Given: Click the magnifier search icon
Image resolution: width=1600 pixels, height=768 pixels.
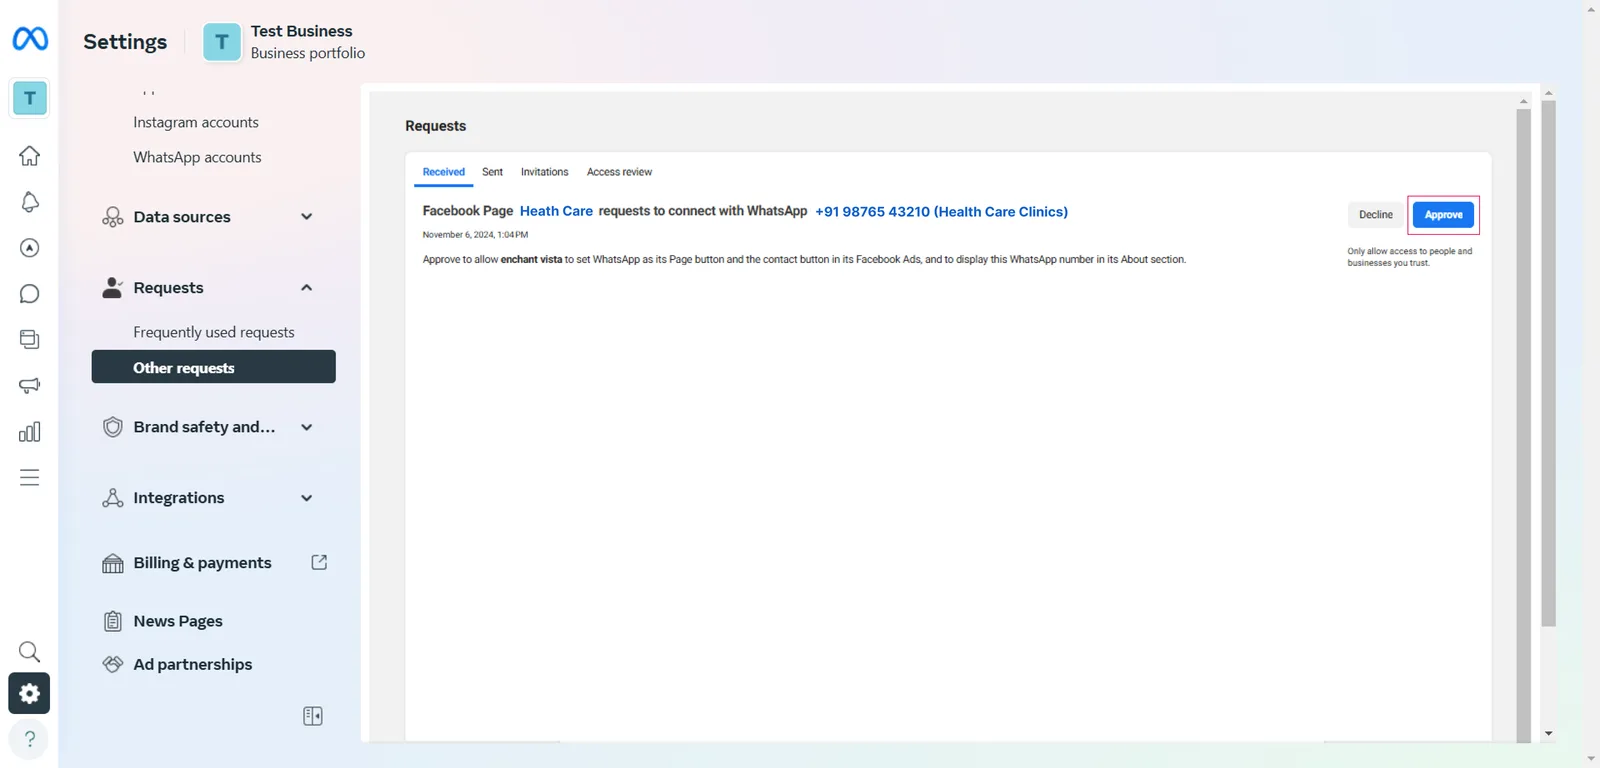Looking at the screenshot, I should tap(30, 652).
